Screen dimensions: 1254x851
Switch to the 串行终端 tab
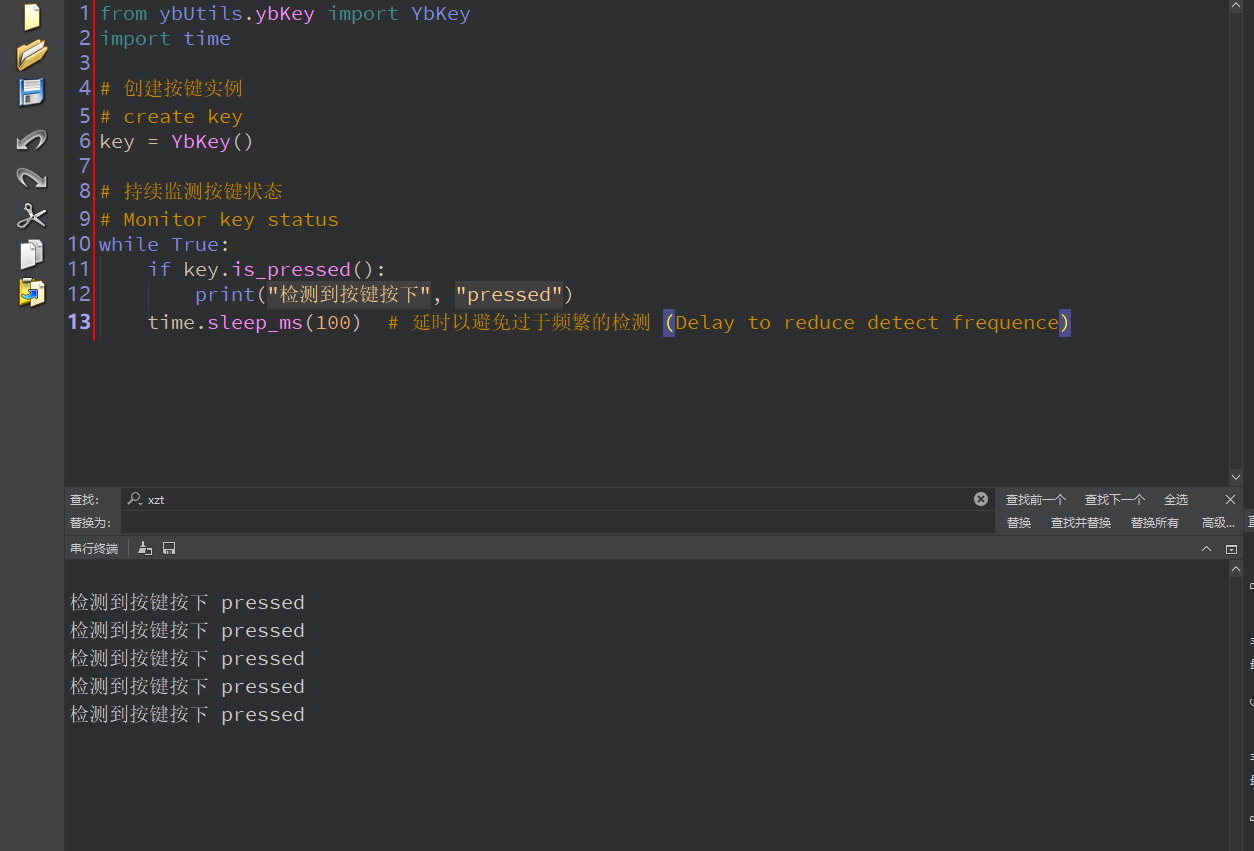click(93, 549)
